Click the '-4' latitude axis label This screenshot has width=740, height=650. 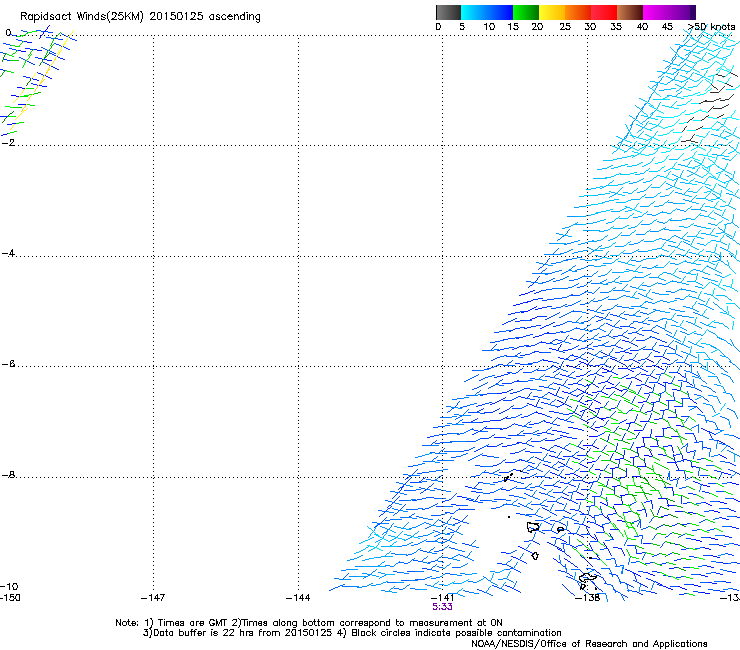[x=8, y=253]
